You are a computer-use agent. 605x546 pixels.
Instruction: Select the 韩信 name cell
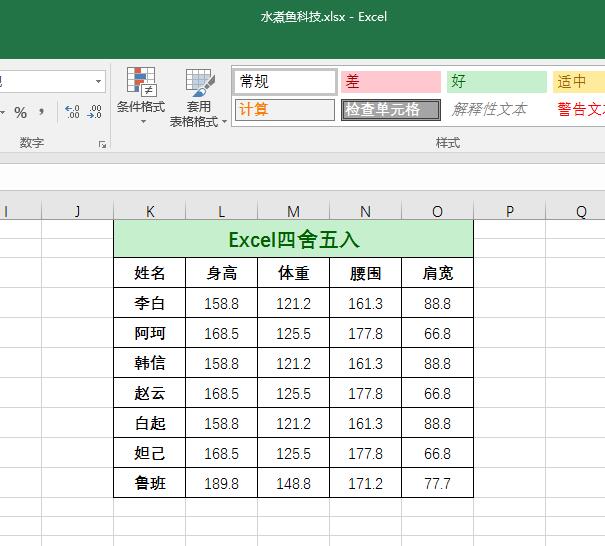click(150, 363)
